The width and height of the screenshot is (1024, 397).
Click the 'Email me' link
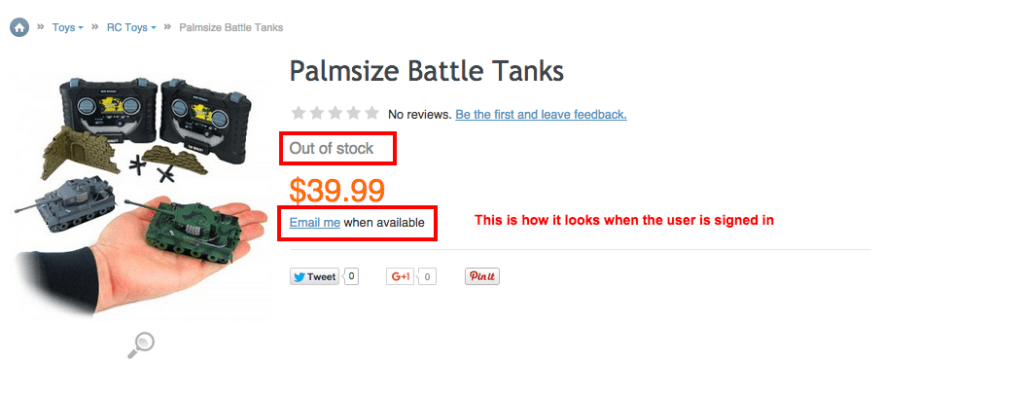(x=315, y=223)
